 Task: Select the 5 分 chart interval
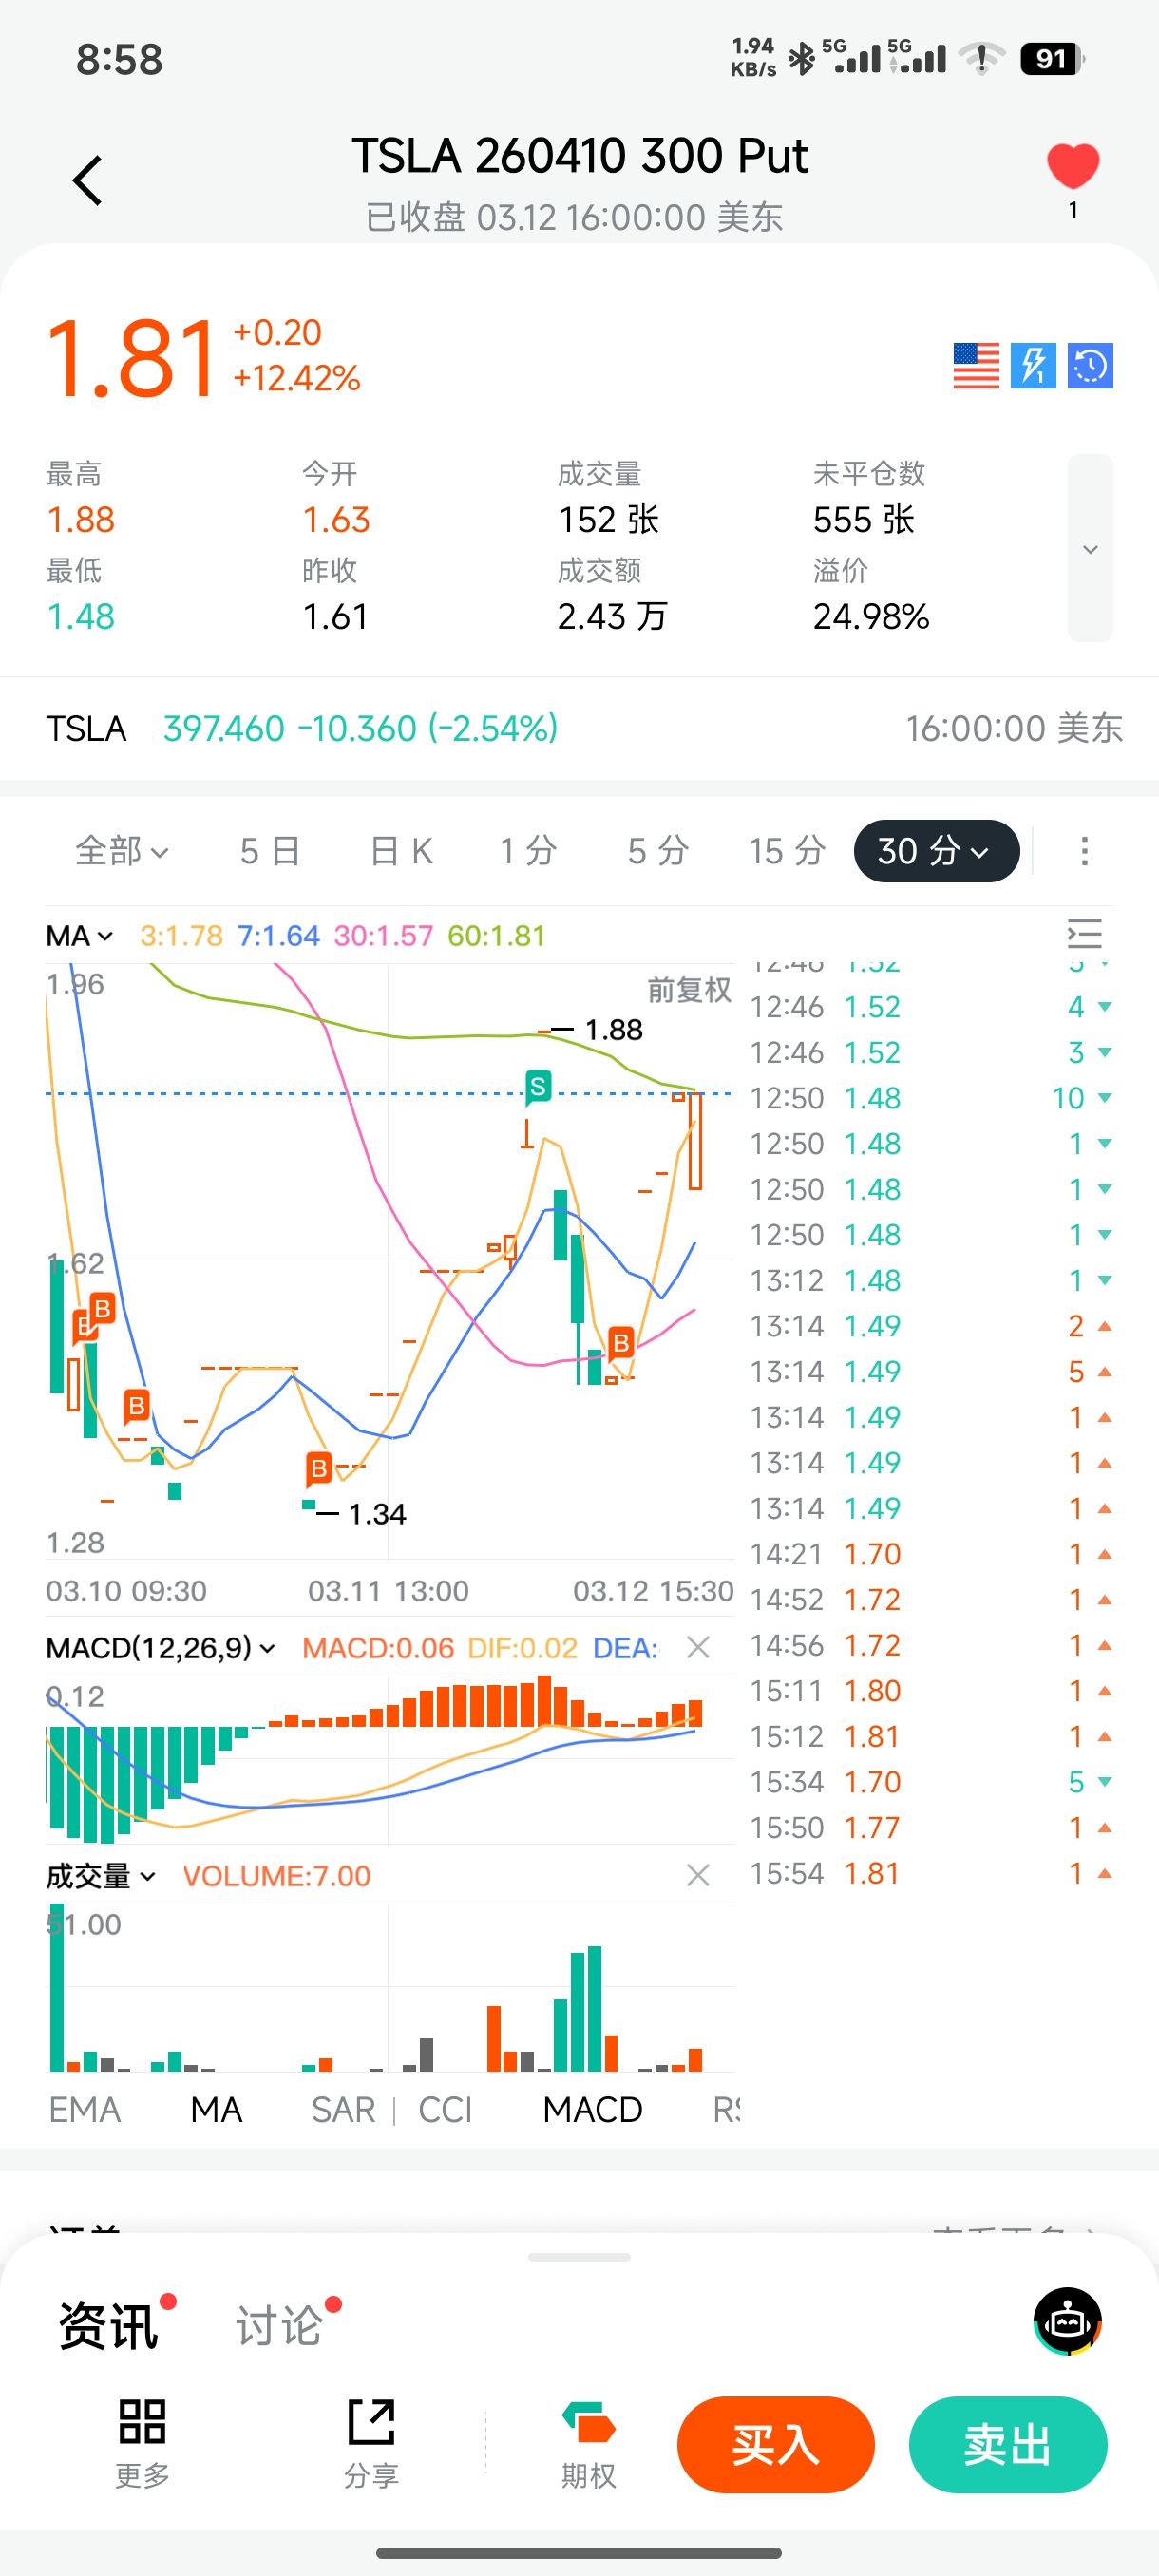point(658,851)
